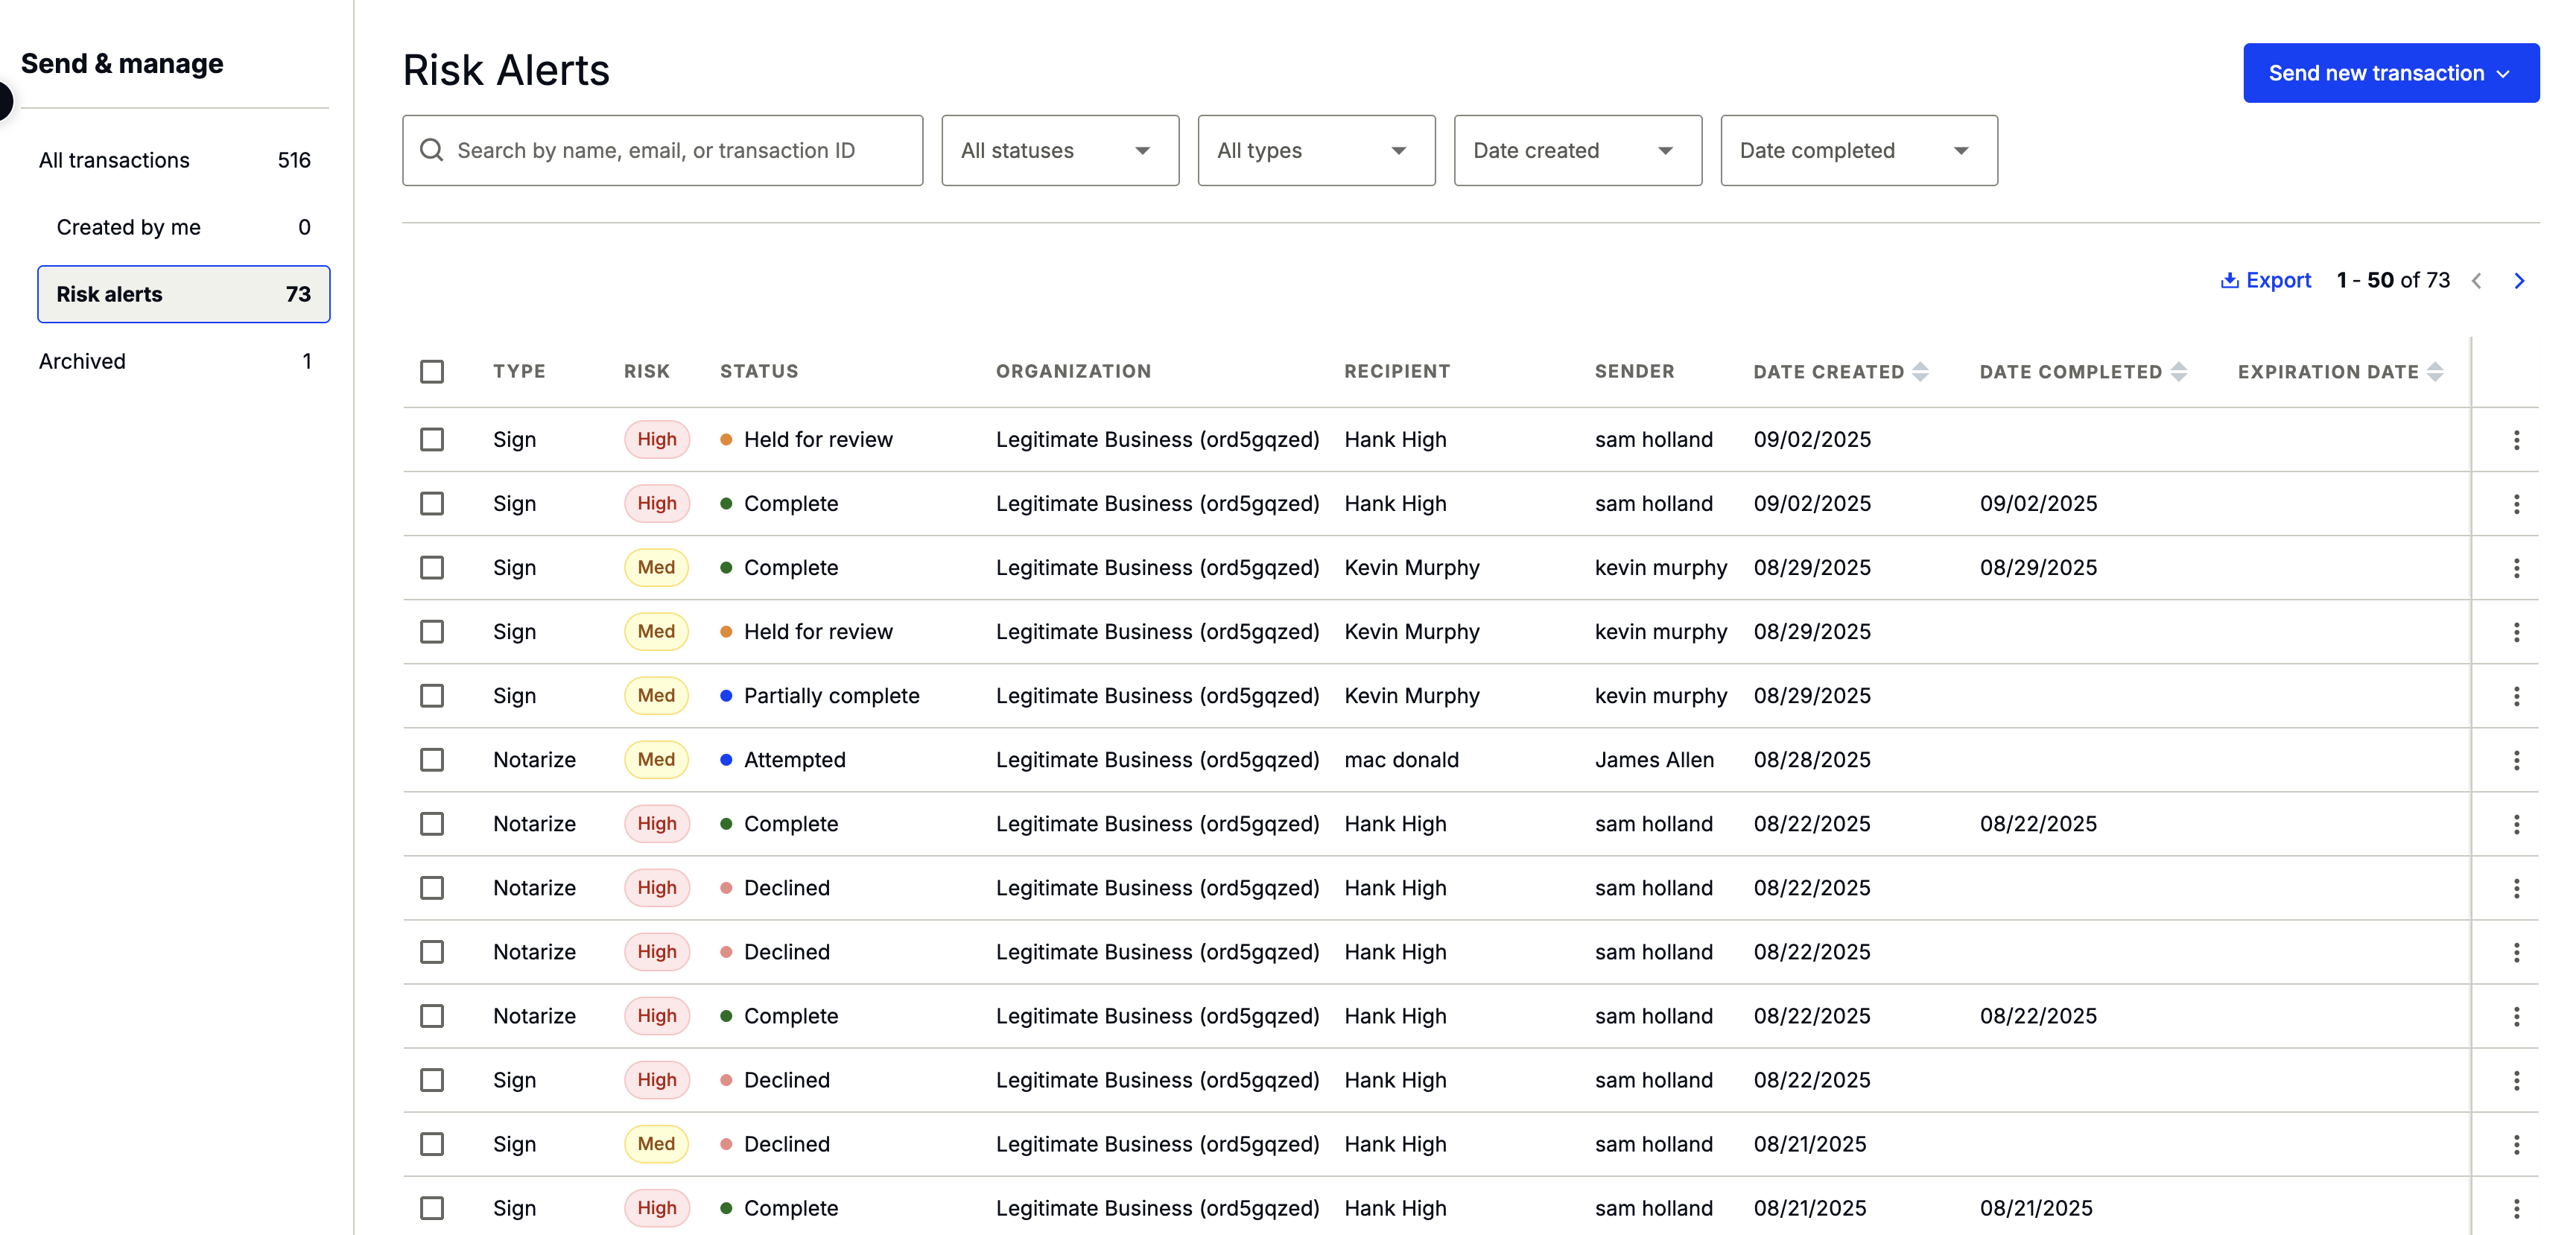
Task: Go to previous page of risk alerts
Action: (2477, 281)
